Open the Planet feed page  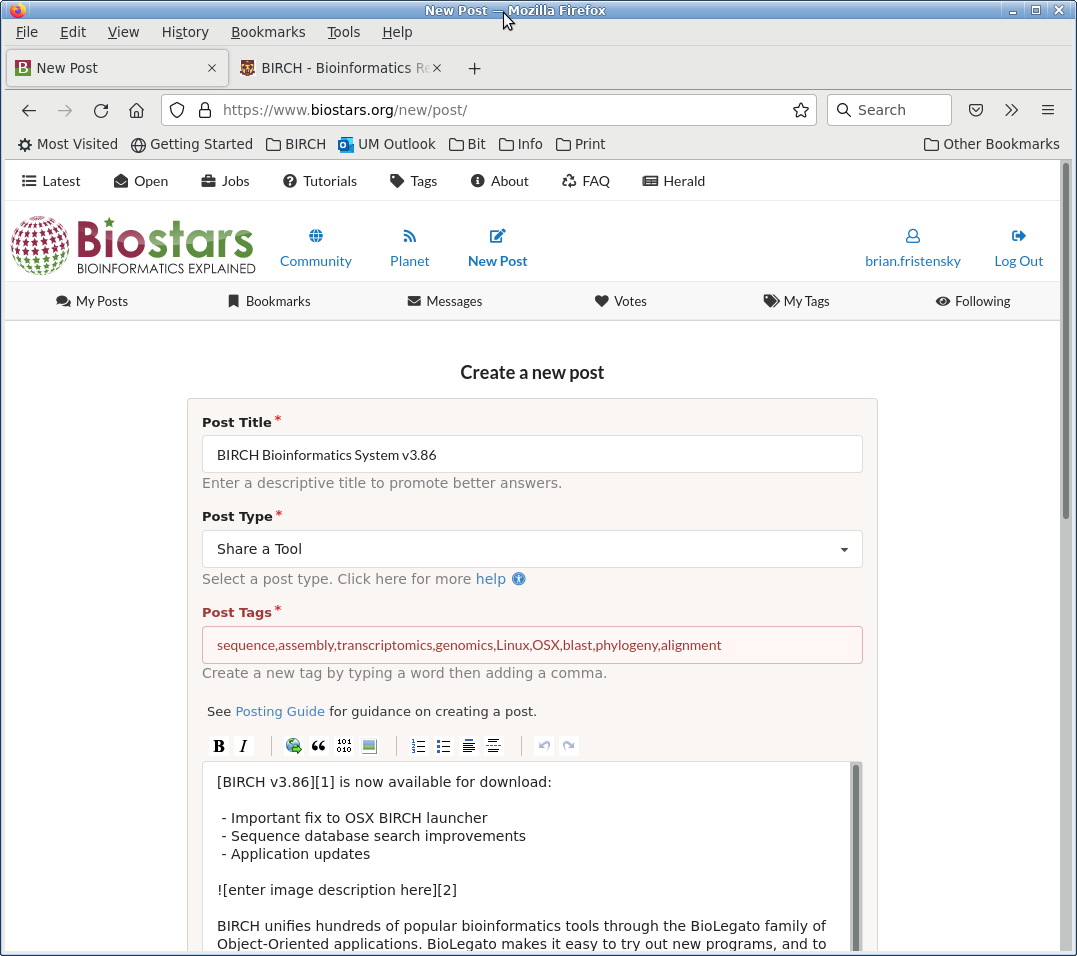409,248
